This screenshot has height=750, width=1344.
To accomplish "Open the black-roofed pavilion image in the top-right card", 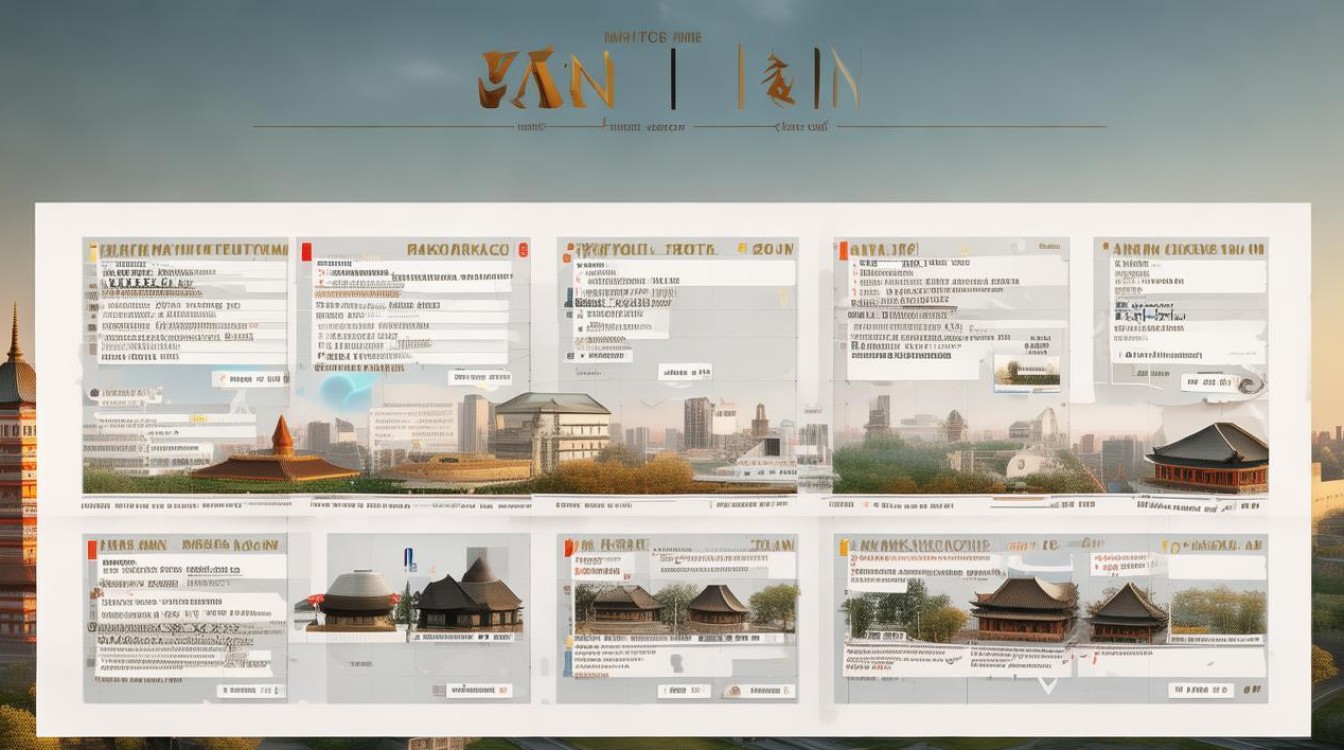I will click(1208, 458).
